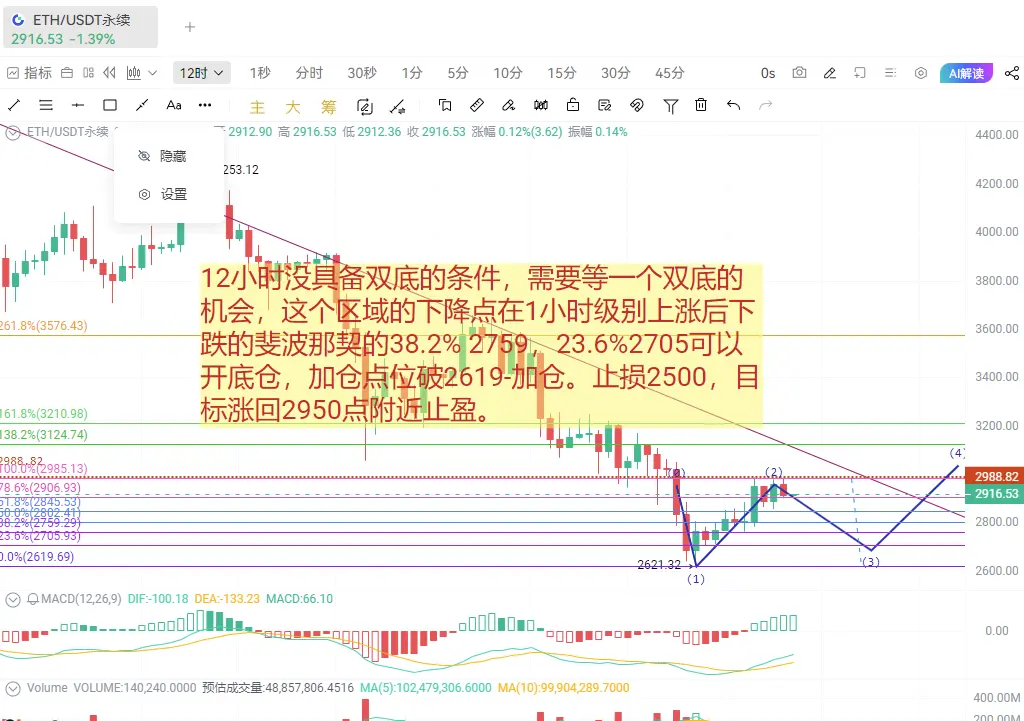
Task: Add a new tab with plus icon
Action: (190, 27)
